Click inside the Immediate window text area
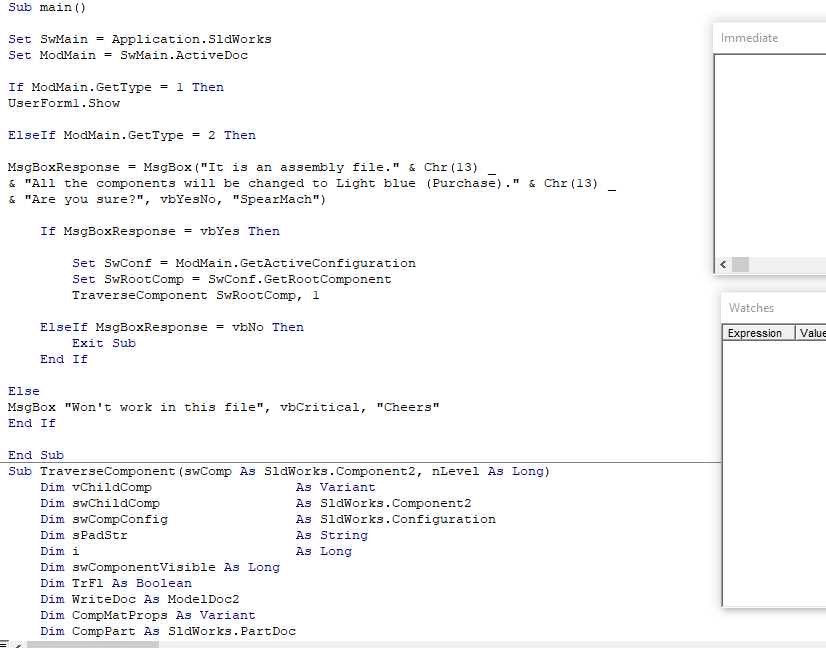Screen dimensions: 826x648 (x=771, y=155)
